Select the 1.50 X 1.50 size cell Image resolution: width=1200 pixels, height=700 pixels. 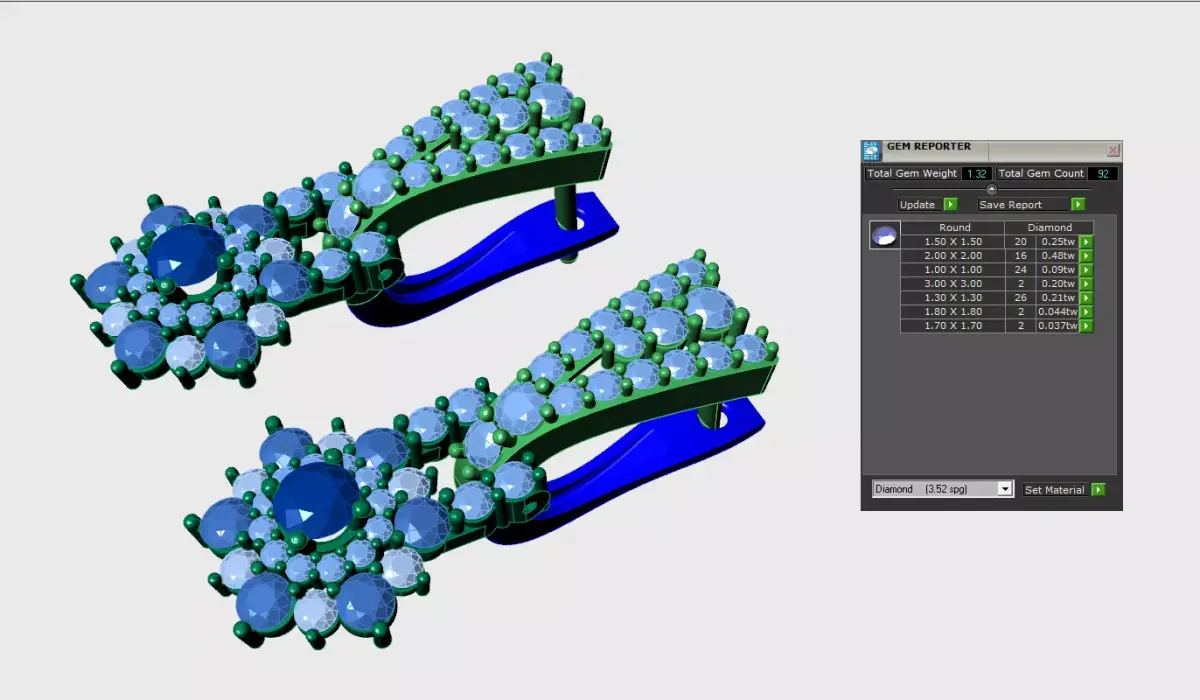[x=954, y=241]
